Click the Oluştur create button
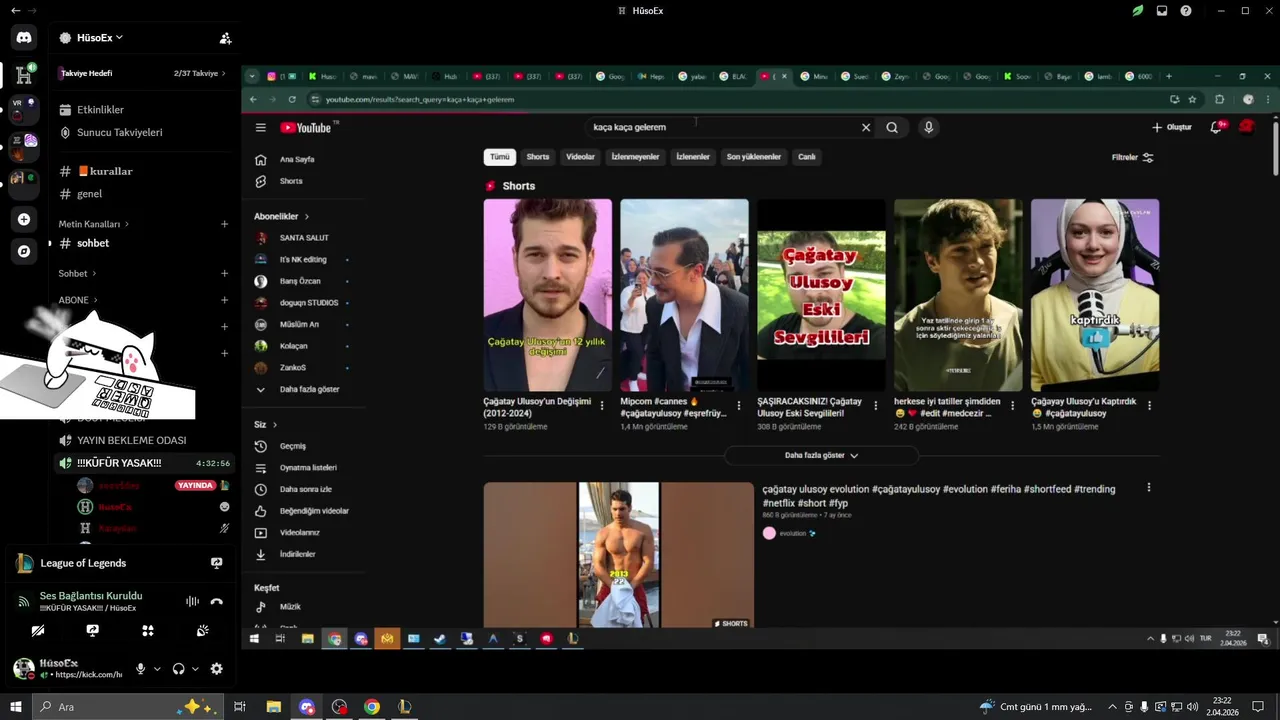Viewport: 1280px width, 720px height. (x=1172, y=127)
